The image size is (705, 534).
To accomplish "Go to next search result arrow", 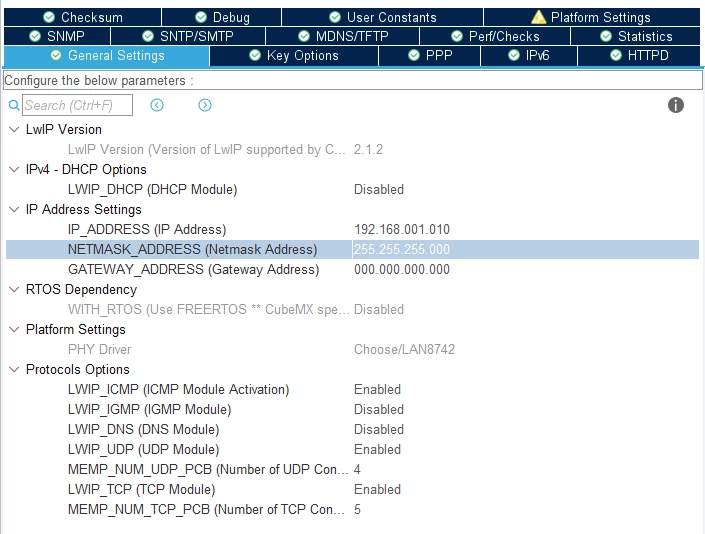I will (x=205, y=105).
